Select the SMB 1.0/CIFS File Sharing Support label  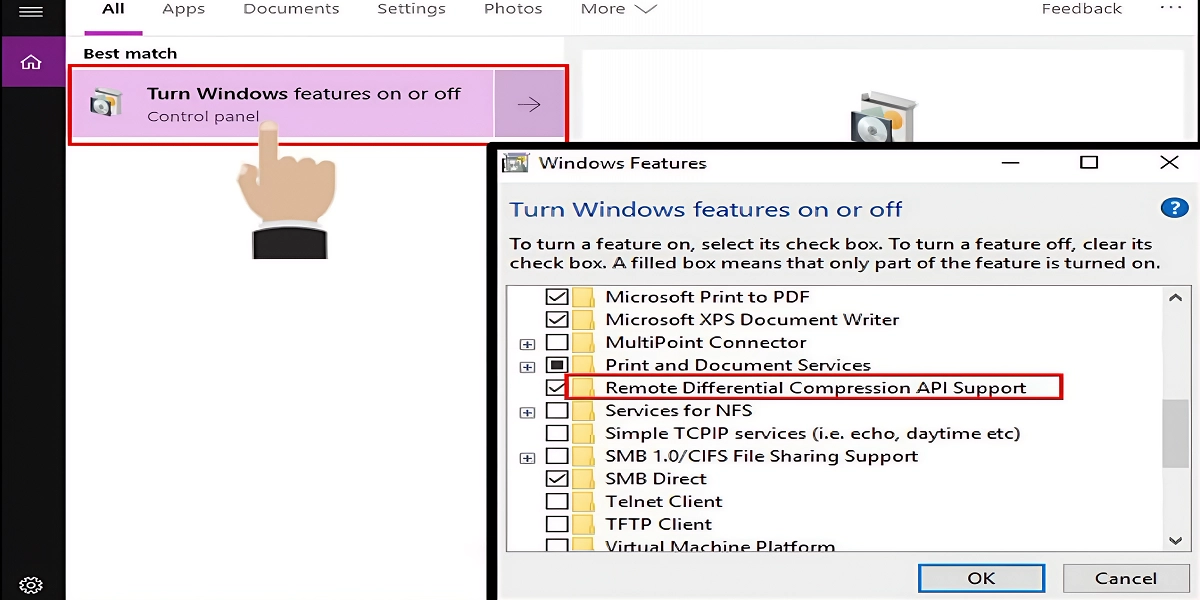[761, 457]
